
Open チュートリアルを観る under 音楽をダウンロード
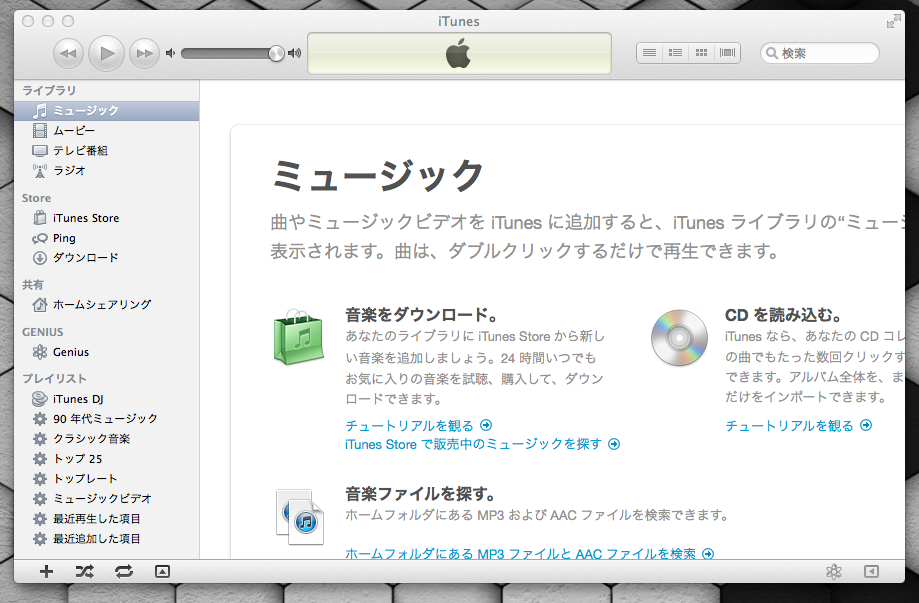[418, 425]
